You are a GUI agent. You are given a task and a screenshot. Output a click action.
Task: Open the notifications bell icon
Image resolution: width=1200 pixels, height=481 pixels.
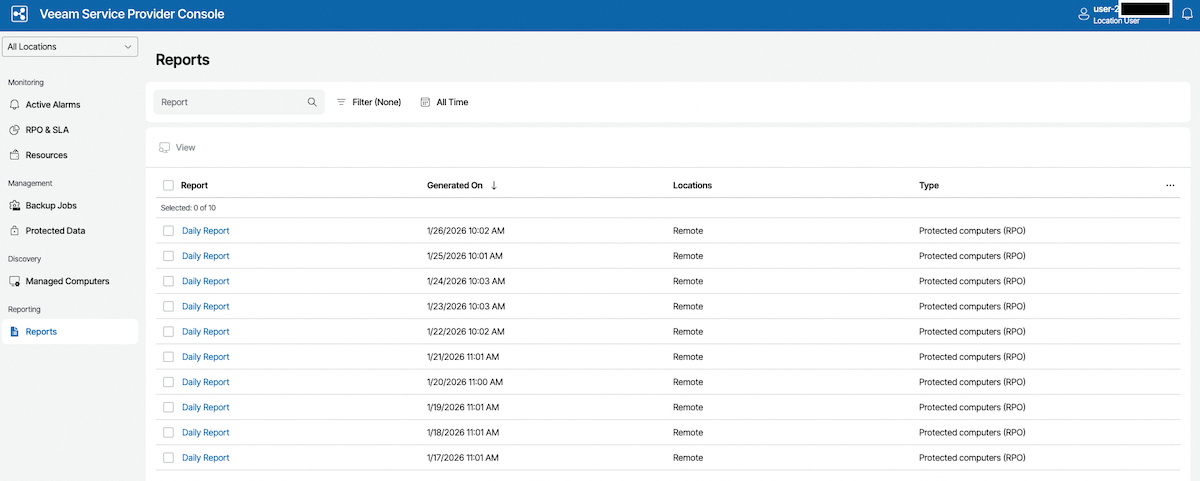click(1187, 14)
